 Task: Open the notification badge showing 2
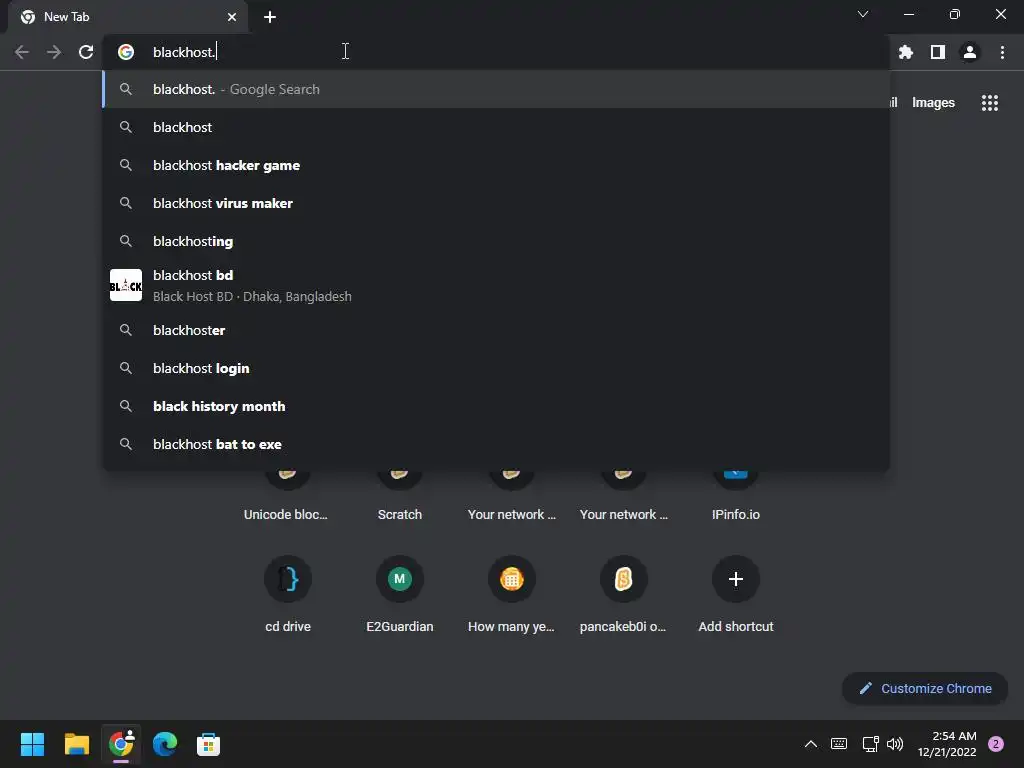[x=995, y=744]
